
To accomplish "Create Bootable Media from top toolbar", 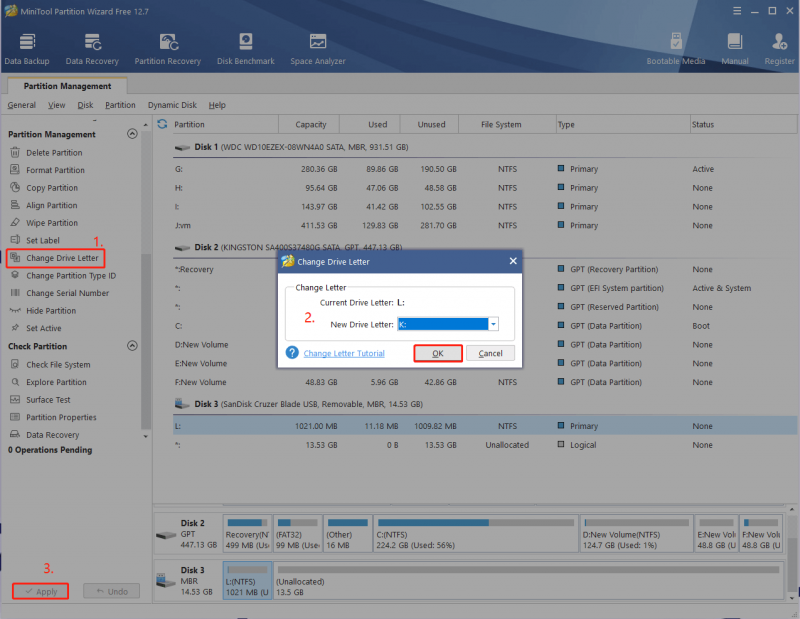I will tap(676, 49).
